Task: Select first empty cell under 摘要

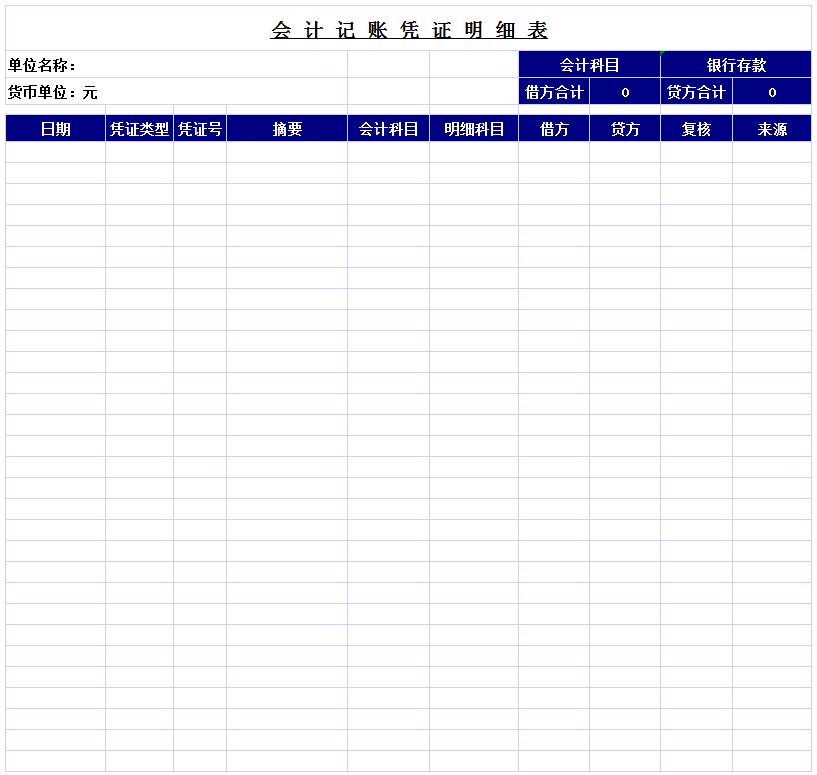Action: coord(287,152)
